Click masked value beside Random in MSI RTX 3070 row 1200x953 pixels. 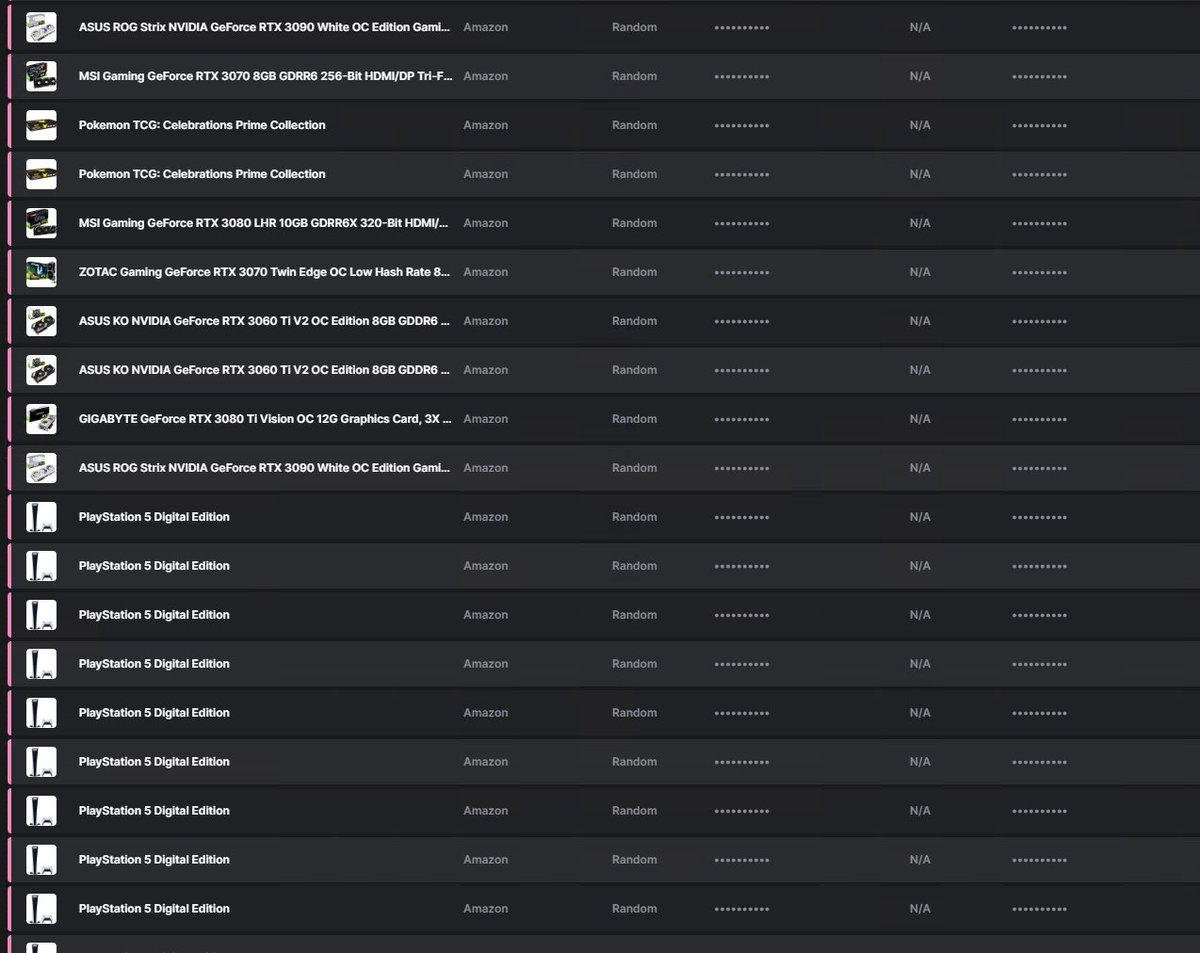[x=742, y=77]
